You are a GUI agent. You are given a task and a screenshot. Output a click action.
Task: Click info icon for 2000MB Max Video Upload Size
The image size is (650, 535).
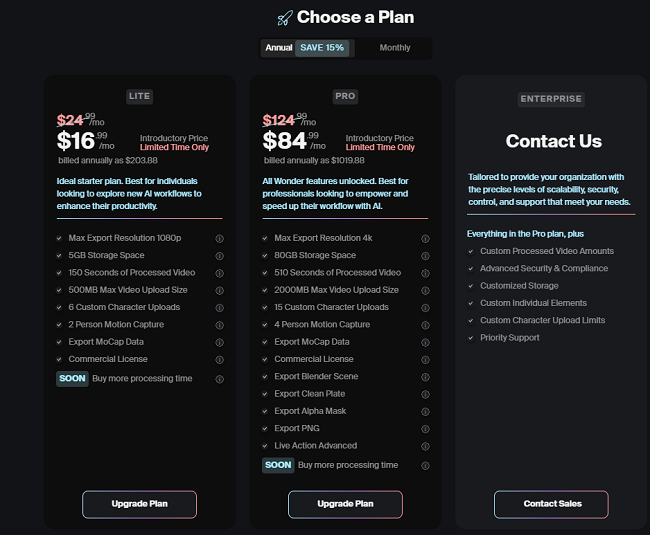(425, 291)
